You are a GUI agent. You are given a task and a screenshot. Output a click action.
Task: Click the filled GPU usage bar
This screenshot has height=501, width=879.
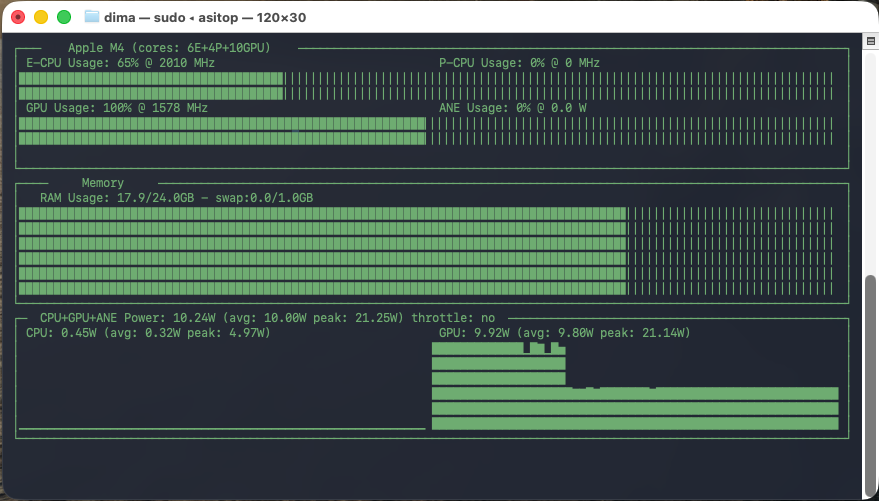click(222, 131)
